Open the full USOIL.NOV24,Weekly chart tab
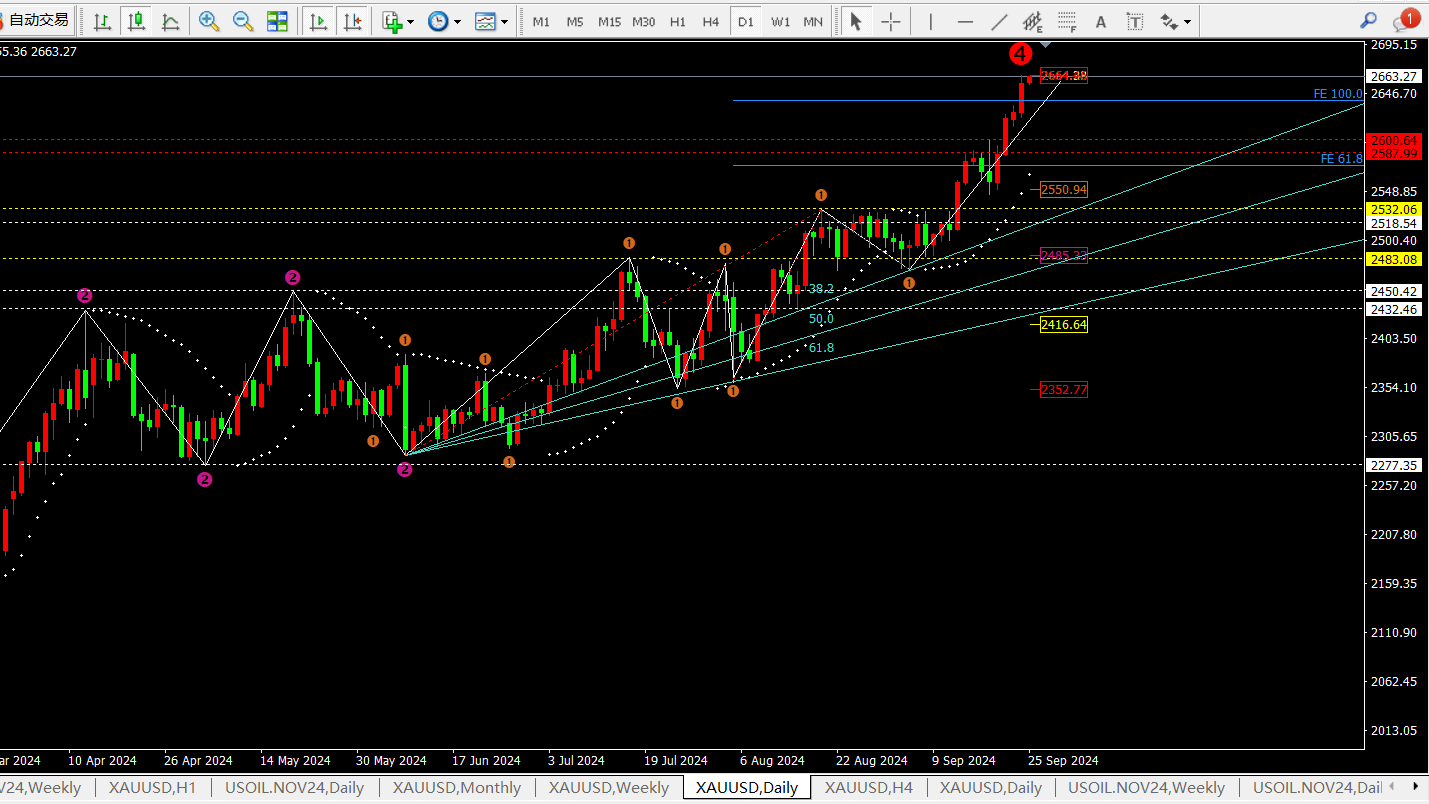The height and width of the screenshot is (804, 1429). [1146, 788]
